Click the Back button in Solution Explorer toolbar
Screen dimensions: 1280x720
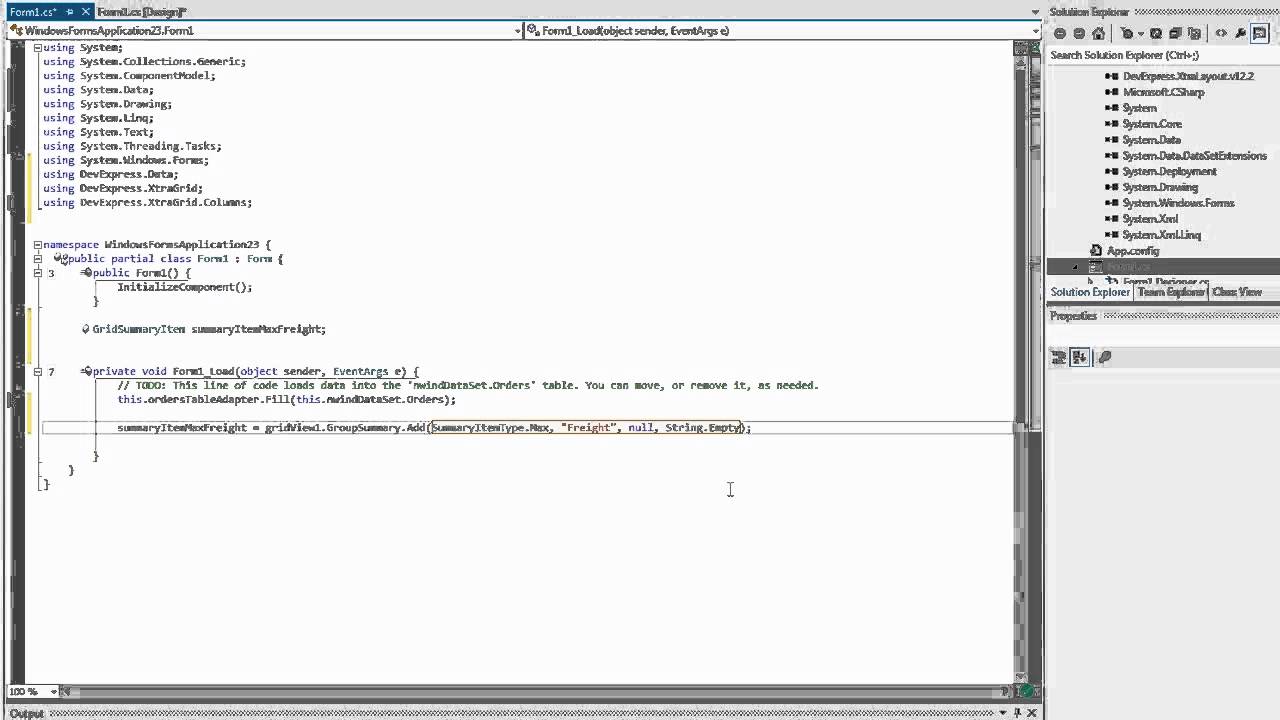1060,34
